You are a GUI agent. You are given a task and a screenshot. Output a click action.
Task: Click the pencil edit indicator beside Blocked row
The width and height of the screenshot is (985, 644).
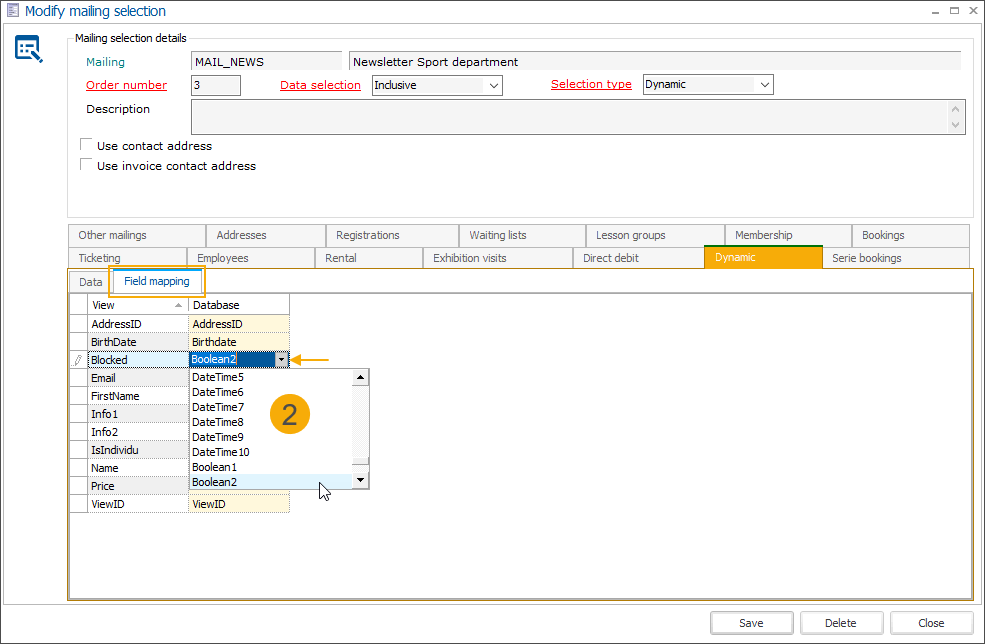78,359
